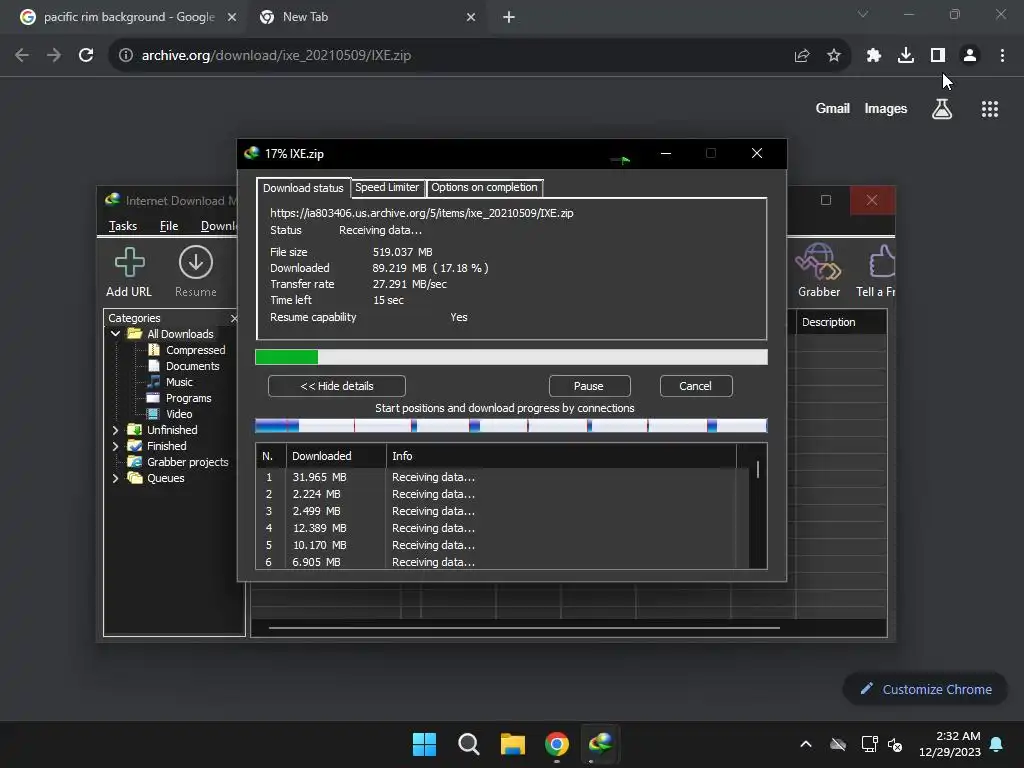1024x768 pixels.
Task: Click the share page icon in address bar
Action: [802, 56]
